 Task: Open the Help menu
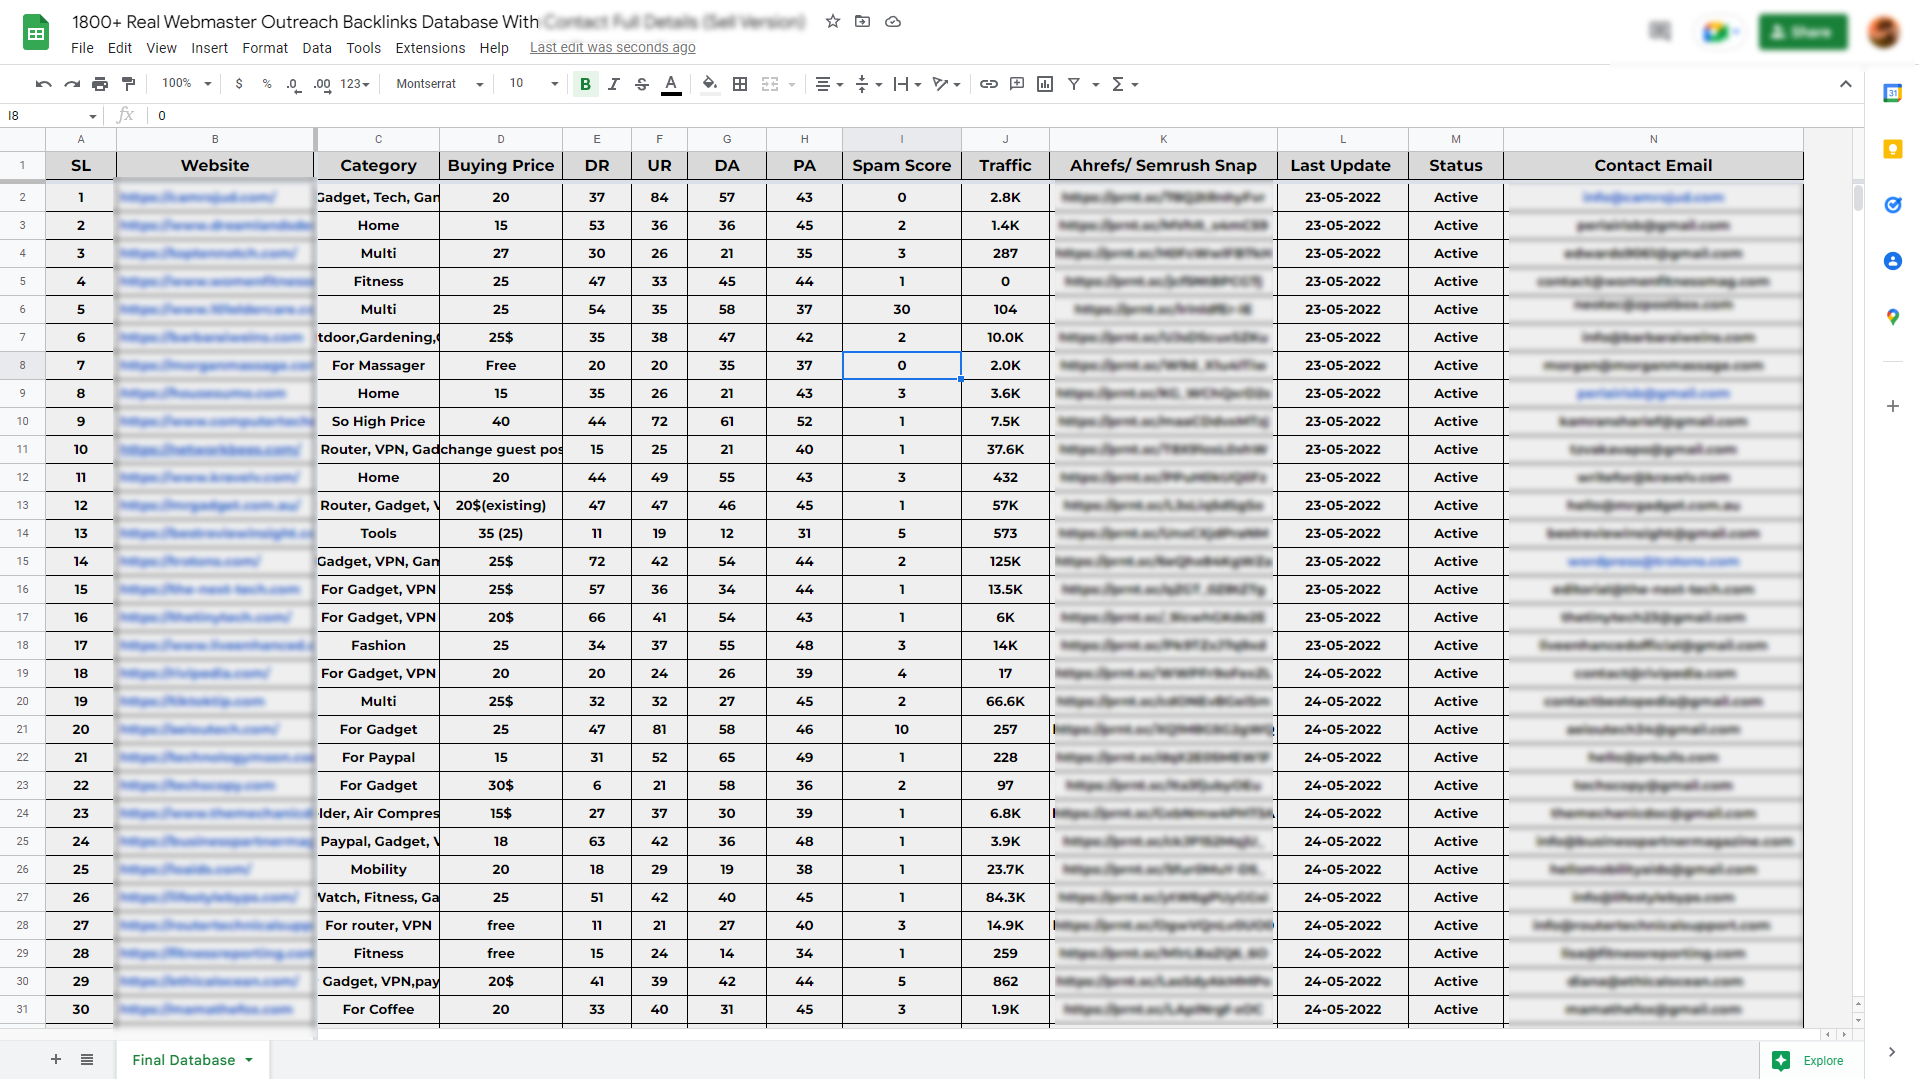494,48
